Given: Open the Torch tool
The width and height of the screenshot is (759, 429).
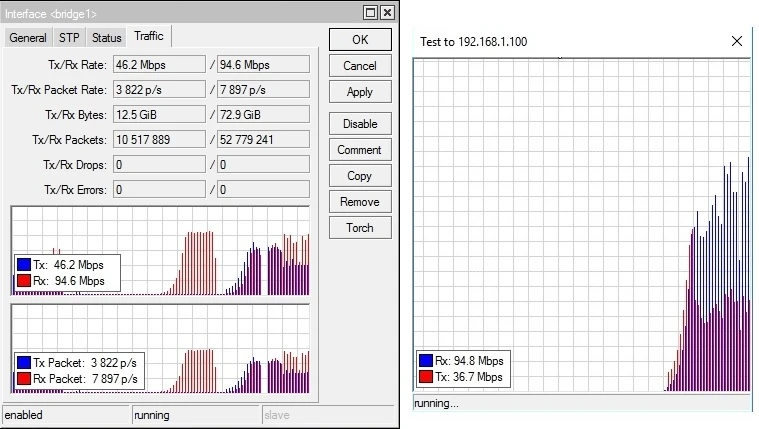Looking at the screenshot, I should (359, 228).
